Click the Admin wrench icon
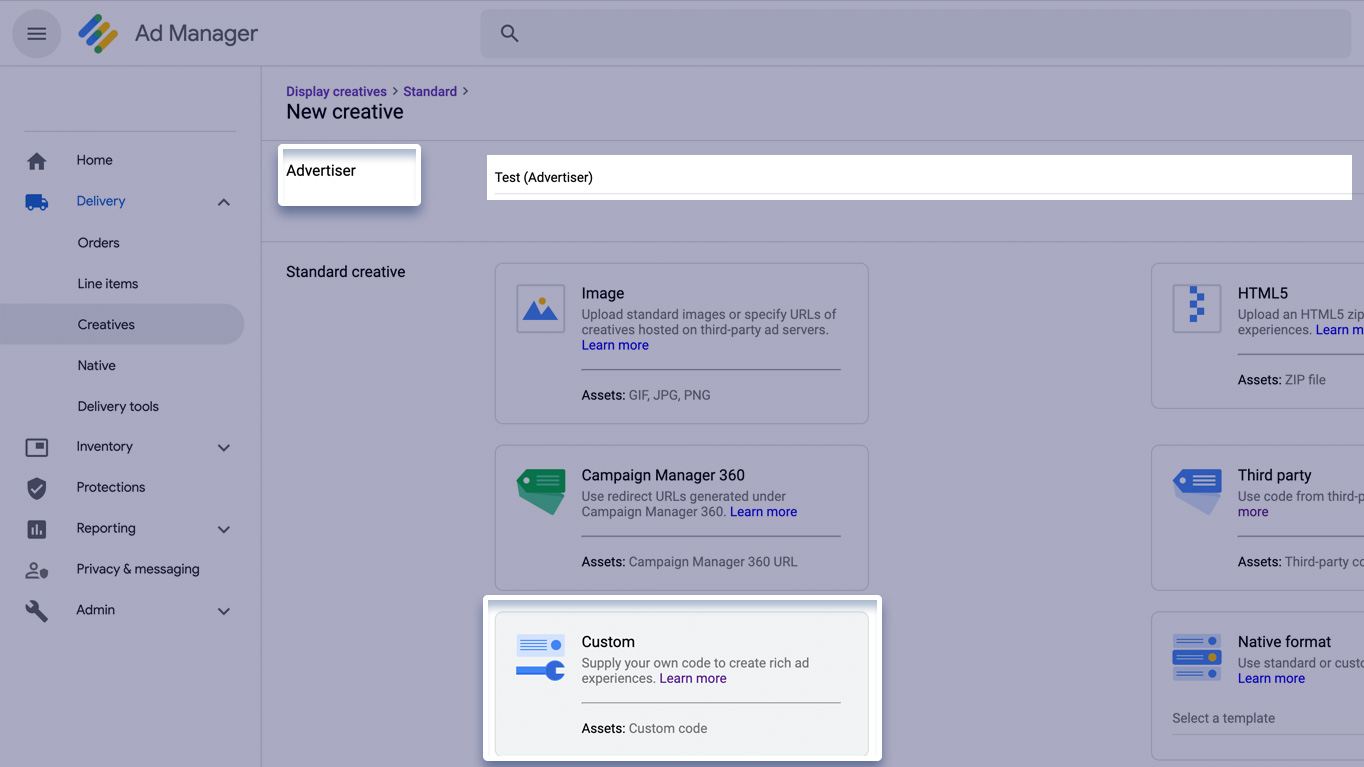The width and height of the screenshot is (1364, 767). (37, 611)
